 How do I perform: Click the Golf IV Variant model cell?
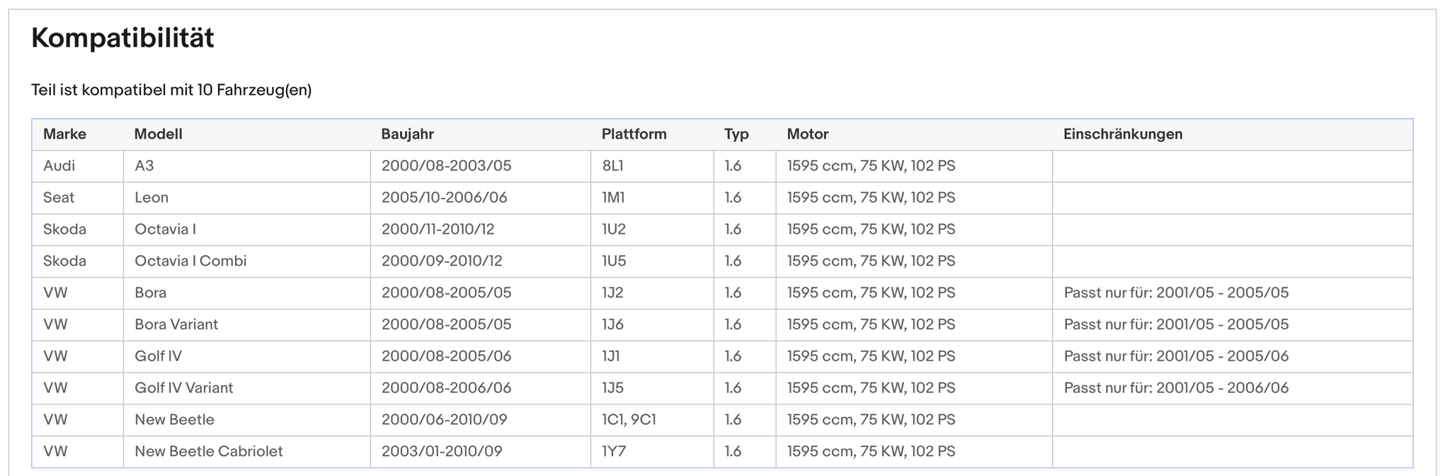coord(184,388)
